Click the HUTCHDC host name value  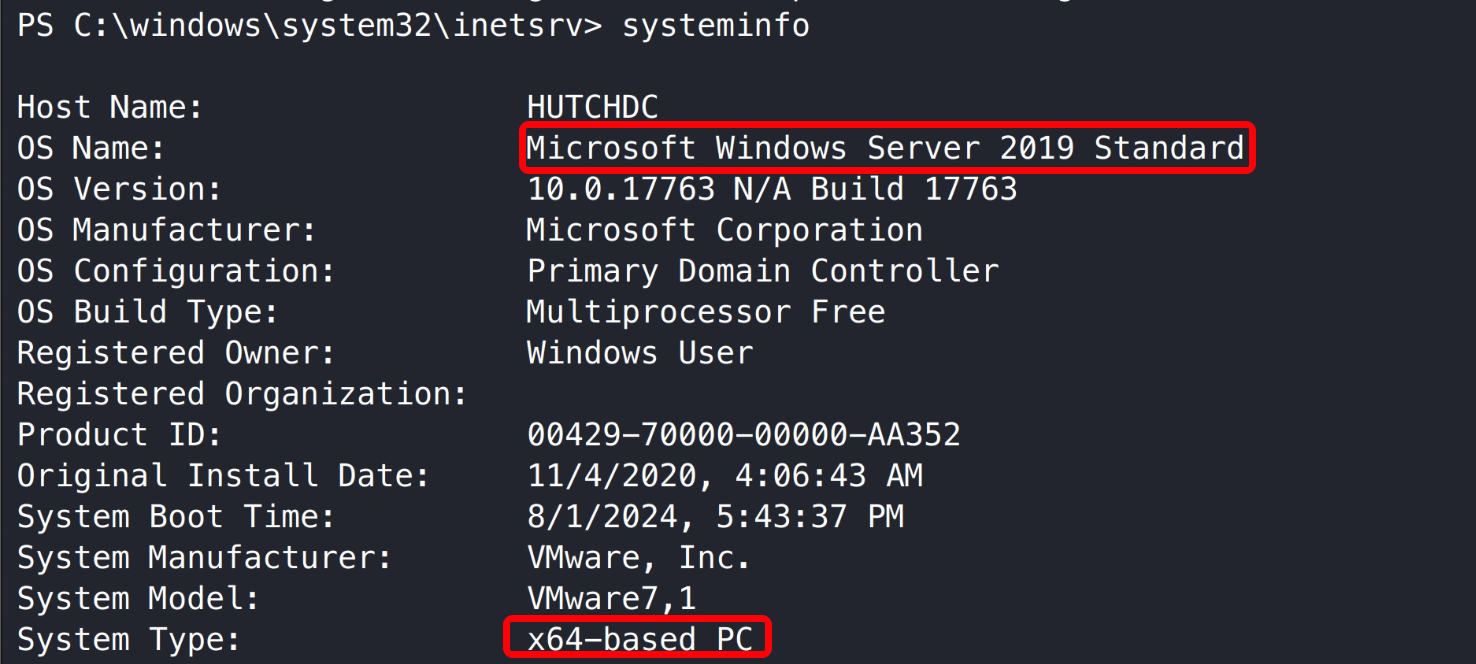[592, 107]
